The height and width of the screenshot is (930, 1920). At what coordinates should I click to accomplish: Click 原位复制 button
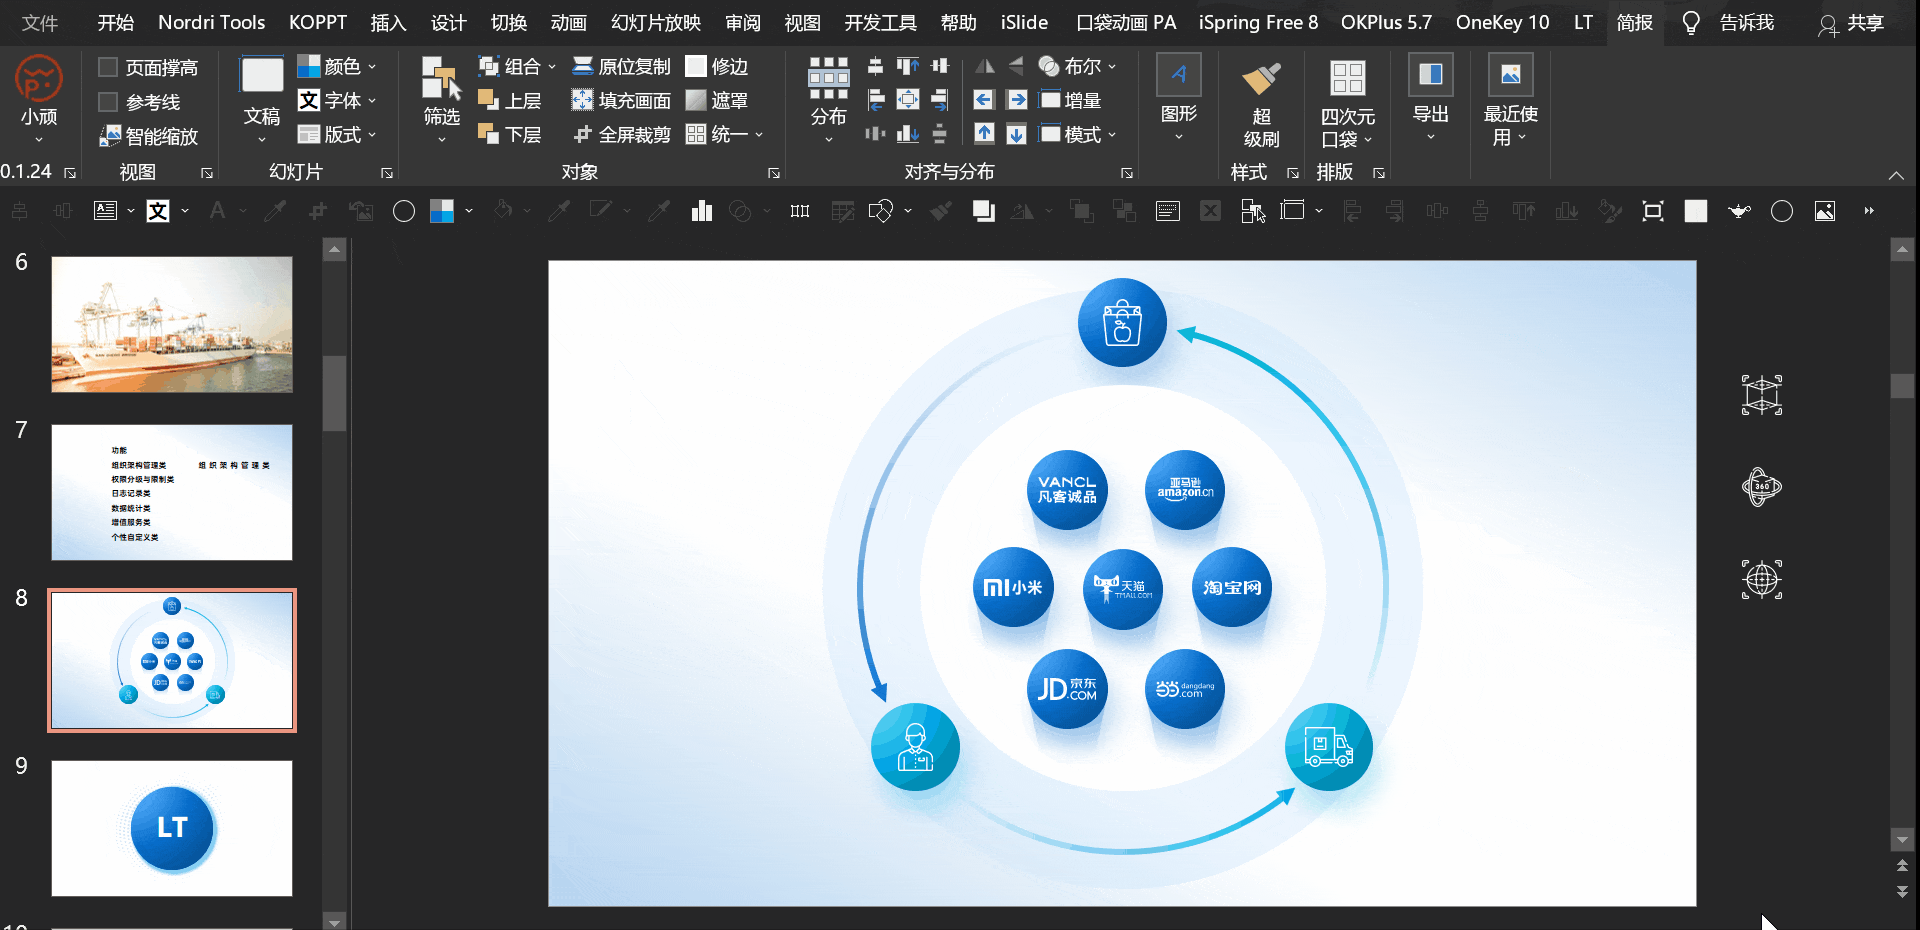coord(621,67)
